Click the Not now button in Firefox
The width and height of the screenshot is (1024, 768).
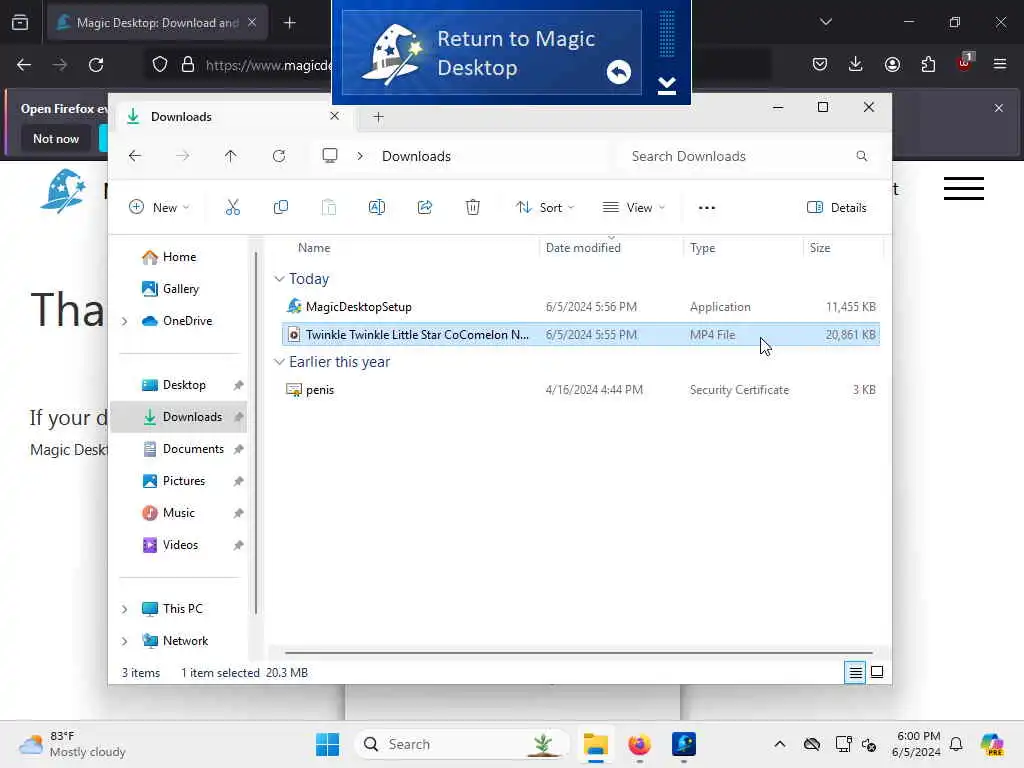pyautogui.click(x=56, y=138)
